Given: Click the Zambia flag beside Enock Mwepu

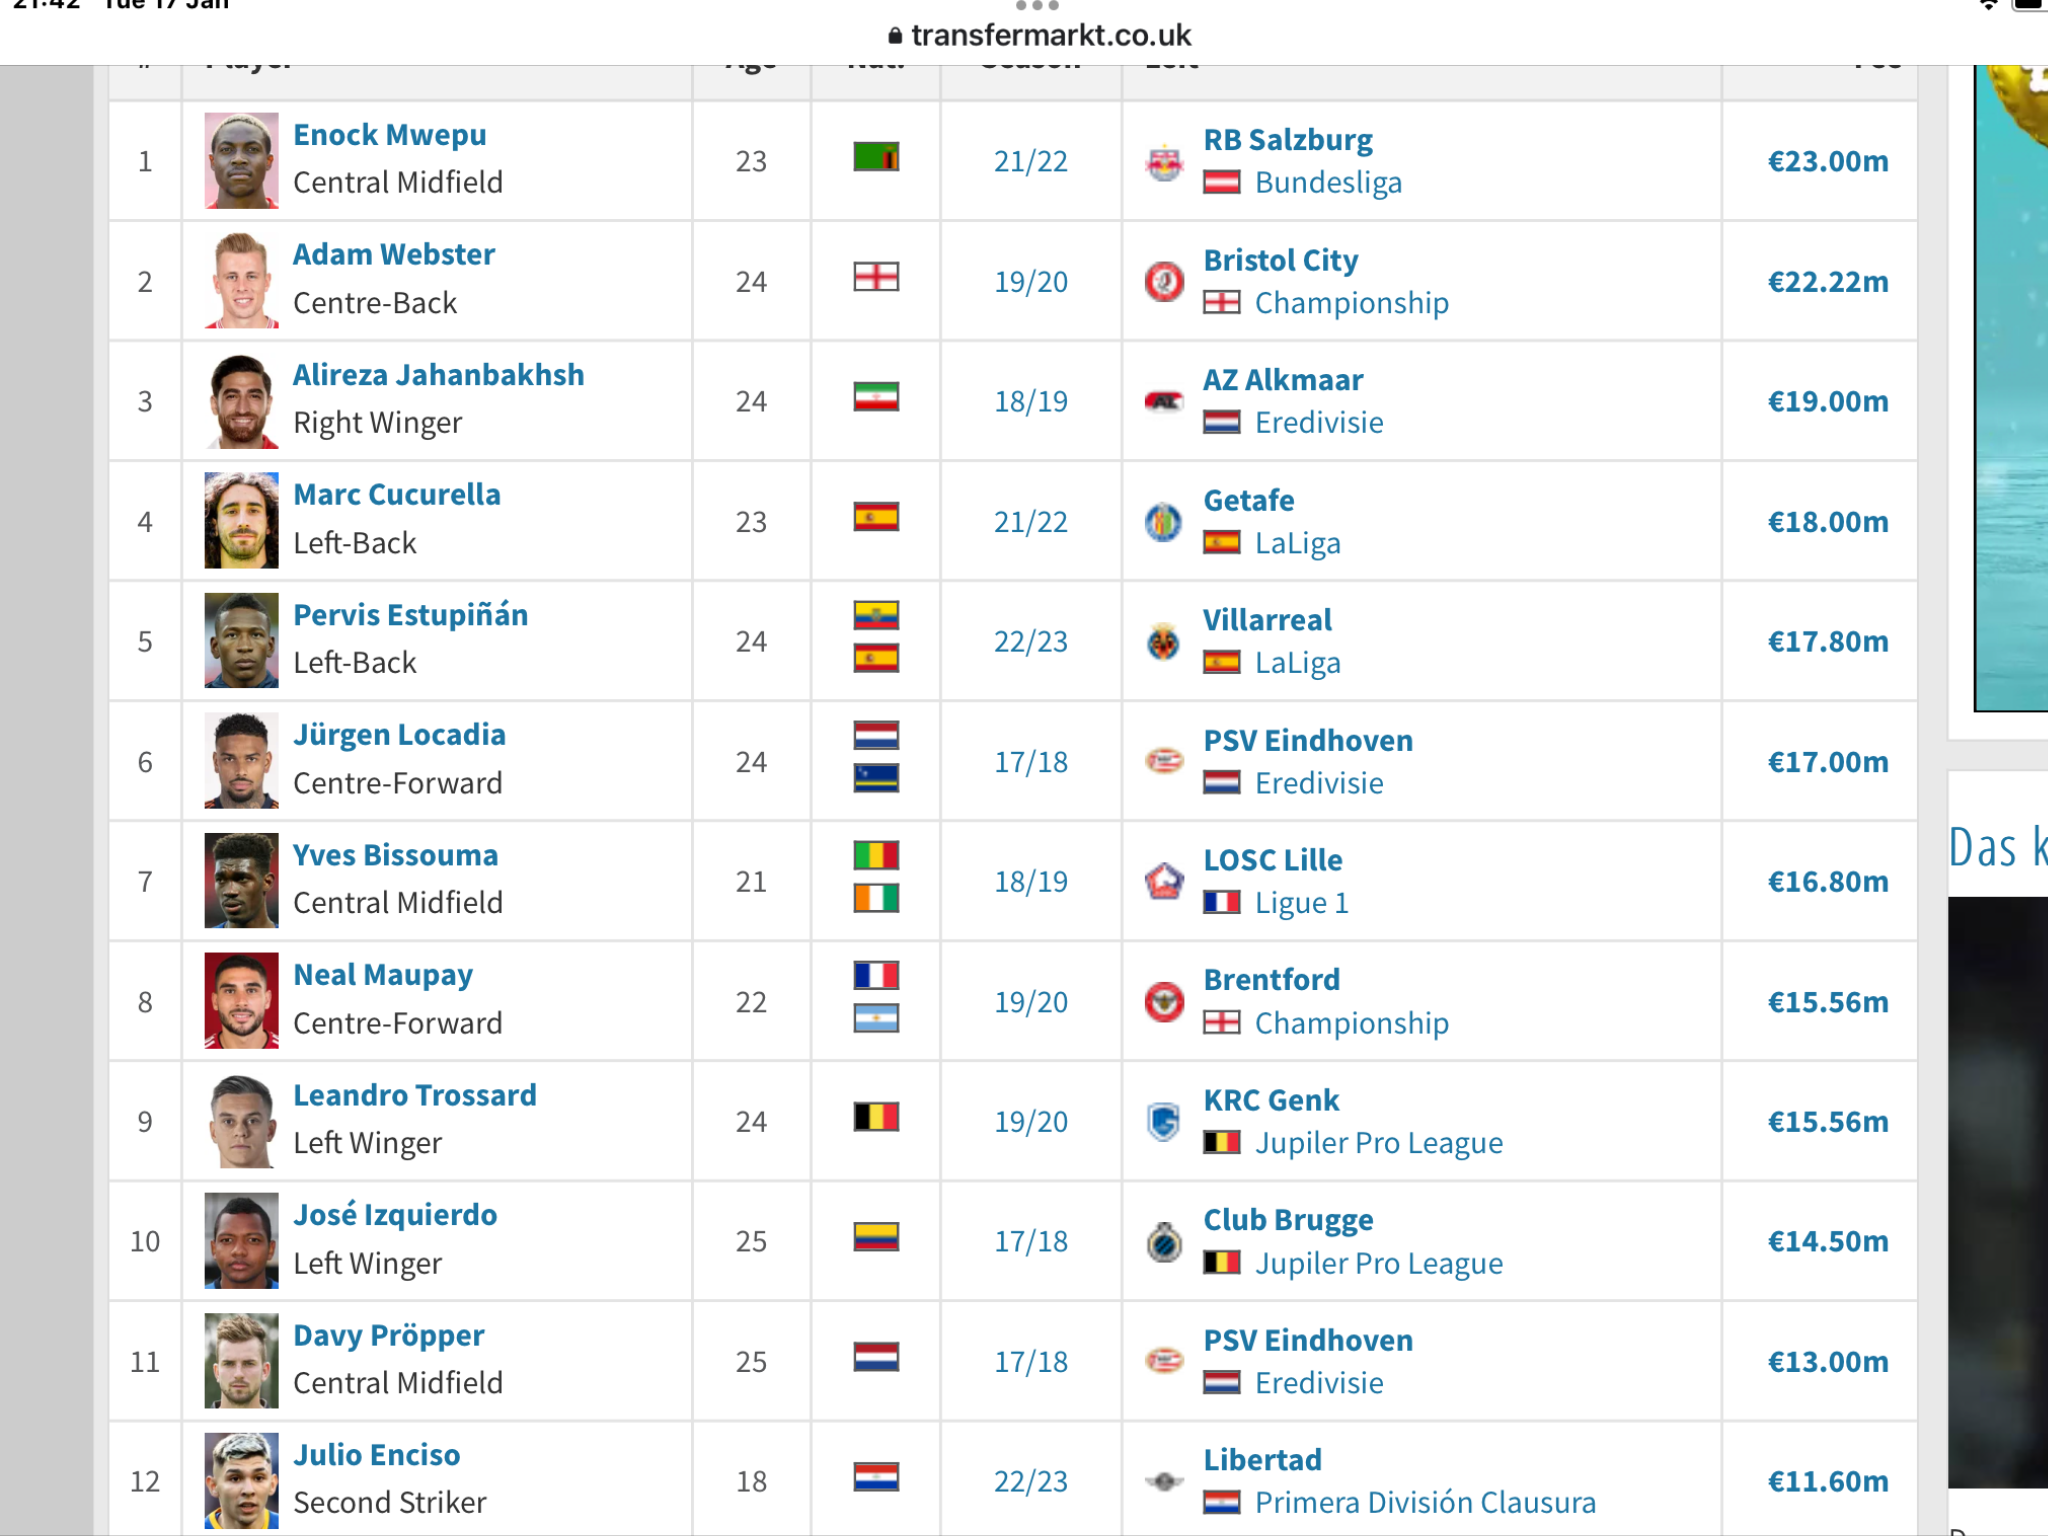Looking at the screenshot, I should coord(876,157).
